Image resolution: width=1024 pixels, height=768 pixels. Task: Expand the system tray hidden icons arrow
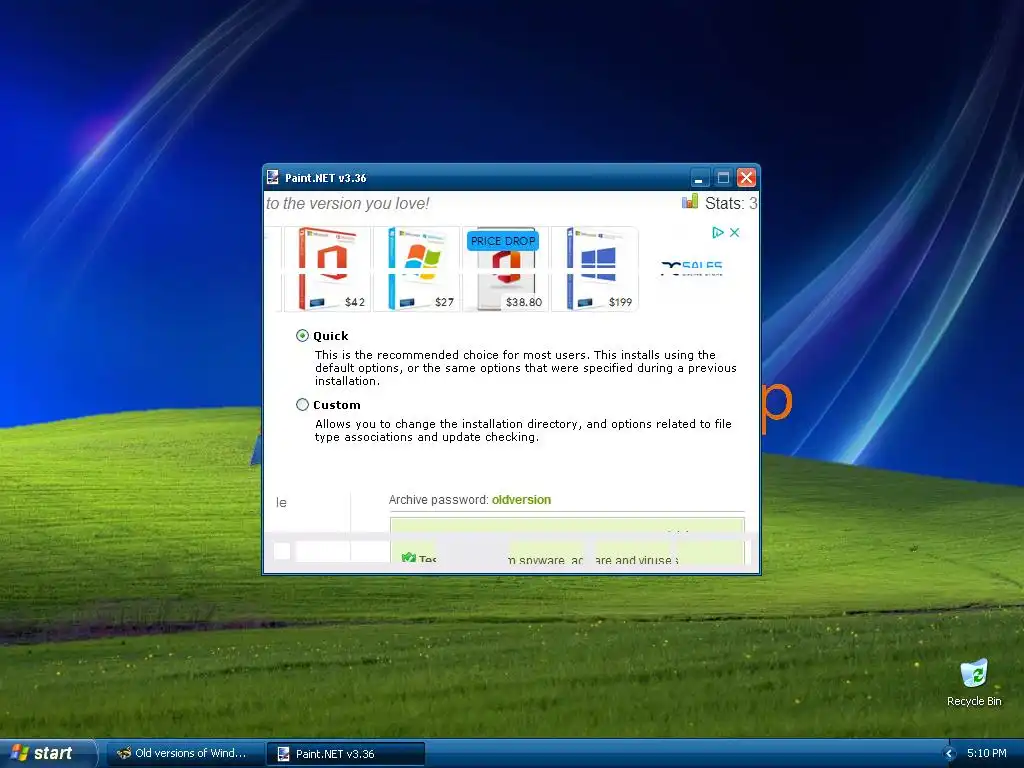[x=950, y=754]
